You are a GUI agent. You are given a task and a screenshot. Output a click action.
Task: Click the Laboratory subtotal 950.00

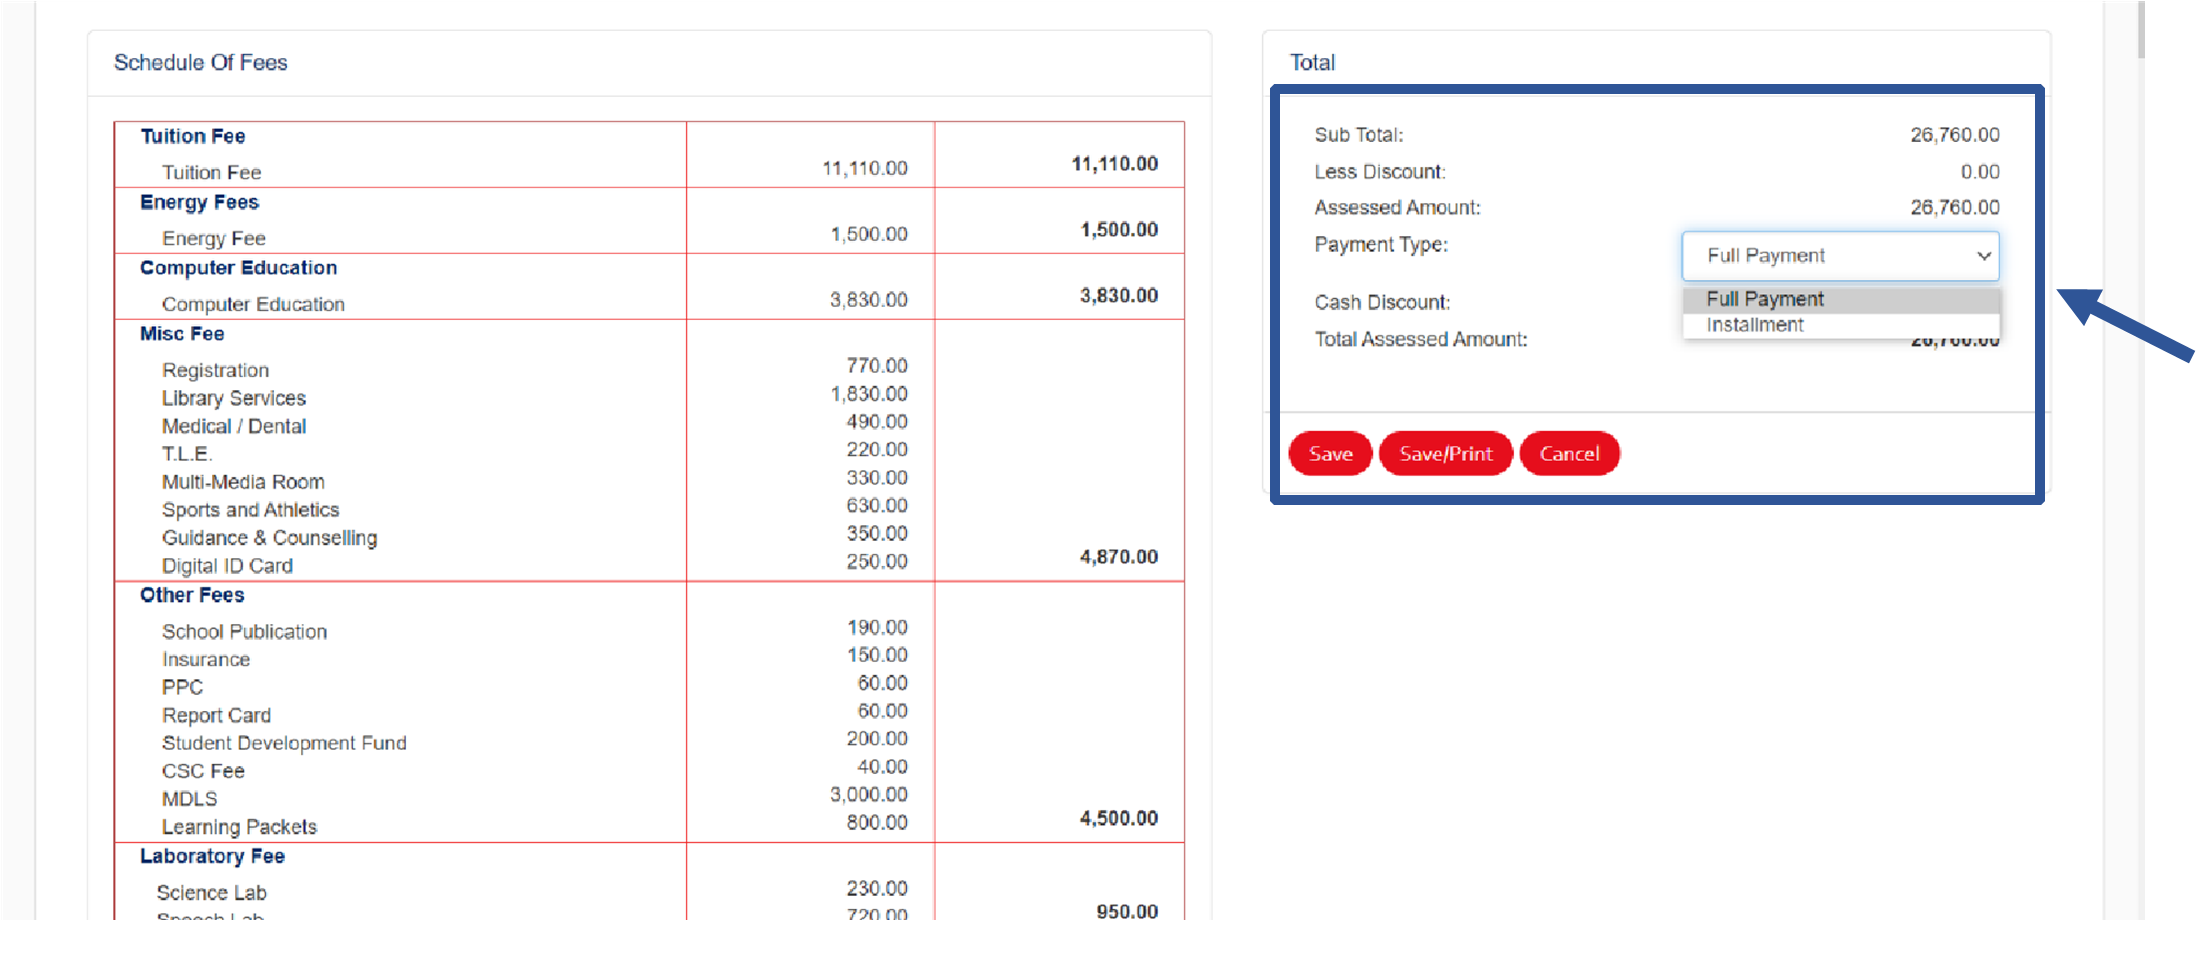(x=1127, y=911)
